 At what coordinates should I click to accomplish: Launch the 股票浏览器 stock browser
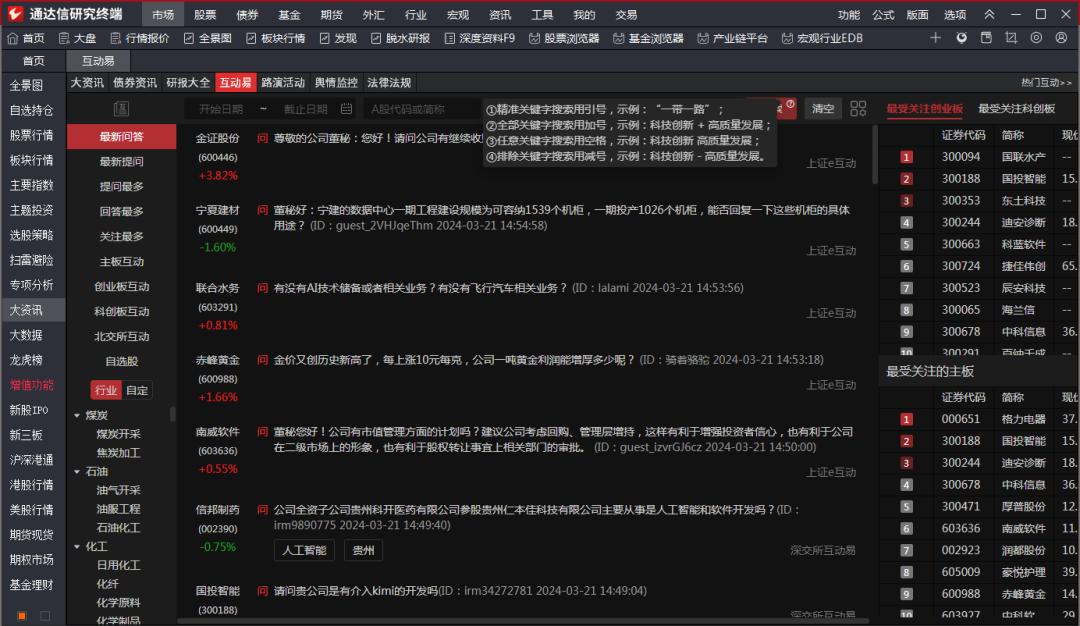(564, 39)
